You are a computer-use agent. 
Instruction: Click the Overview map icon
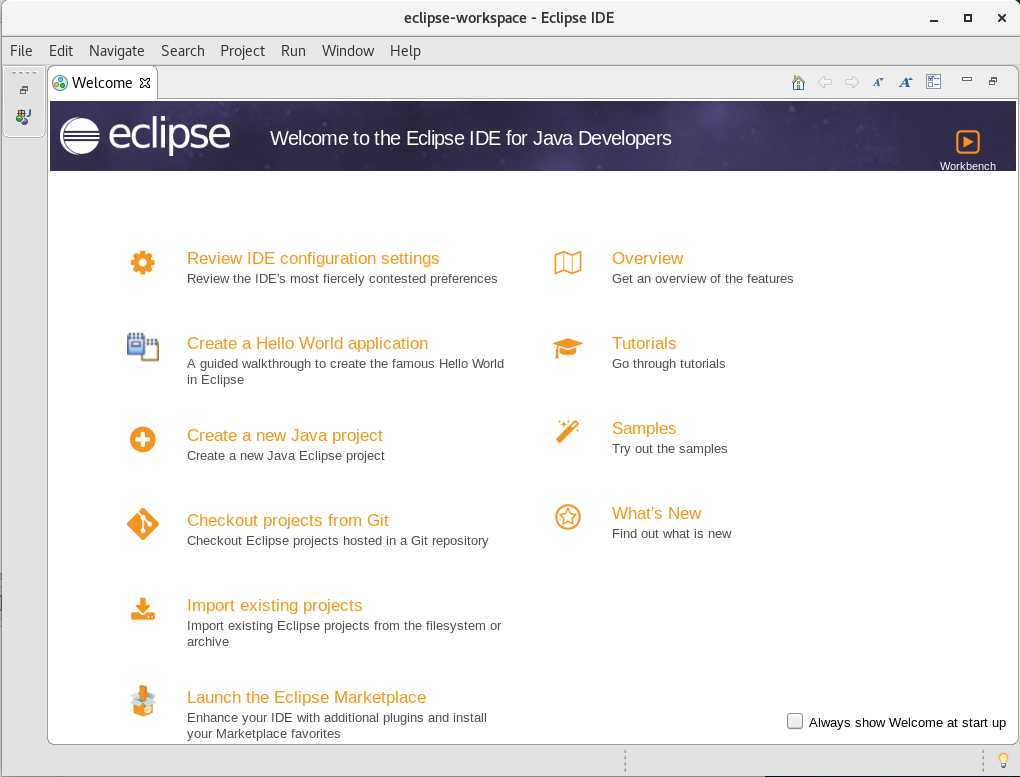tap(568, 263)
